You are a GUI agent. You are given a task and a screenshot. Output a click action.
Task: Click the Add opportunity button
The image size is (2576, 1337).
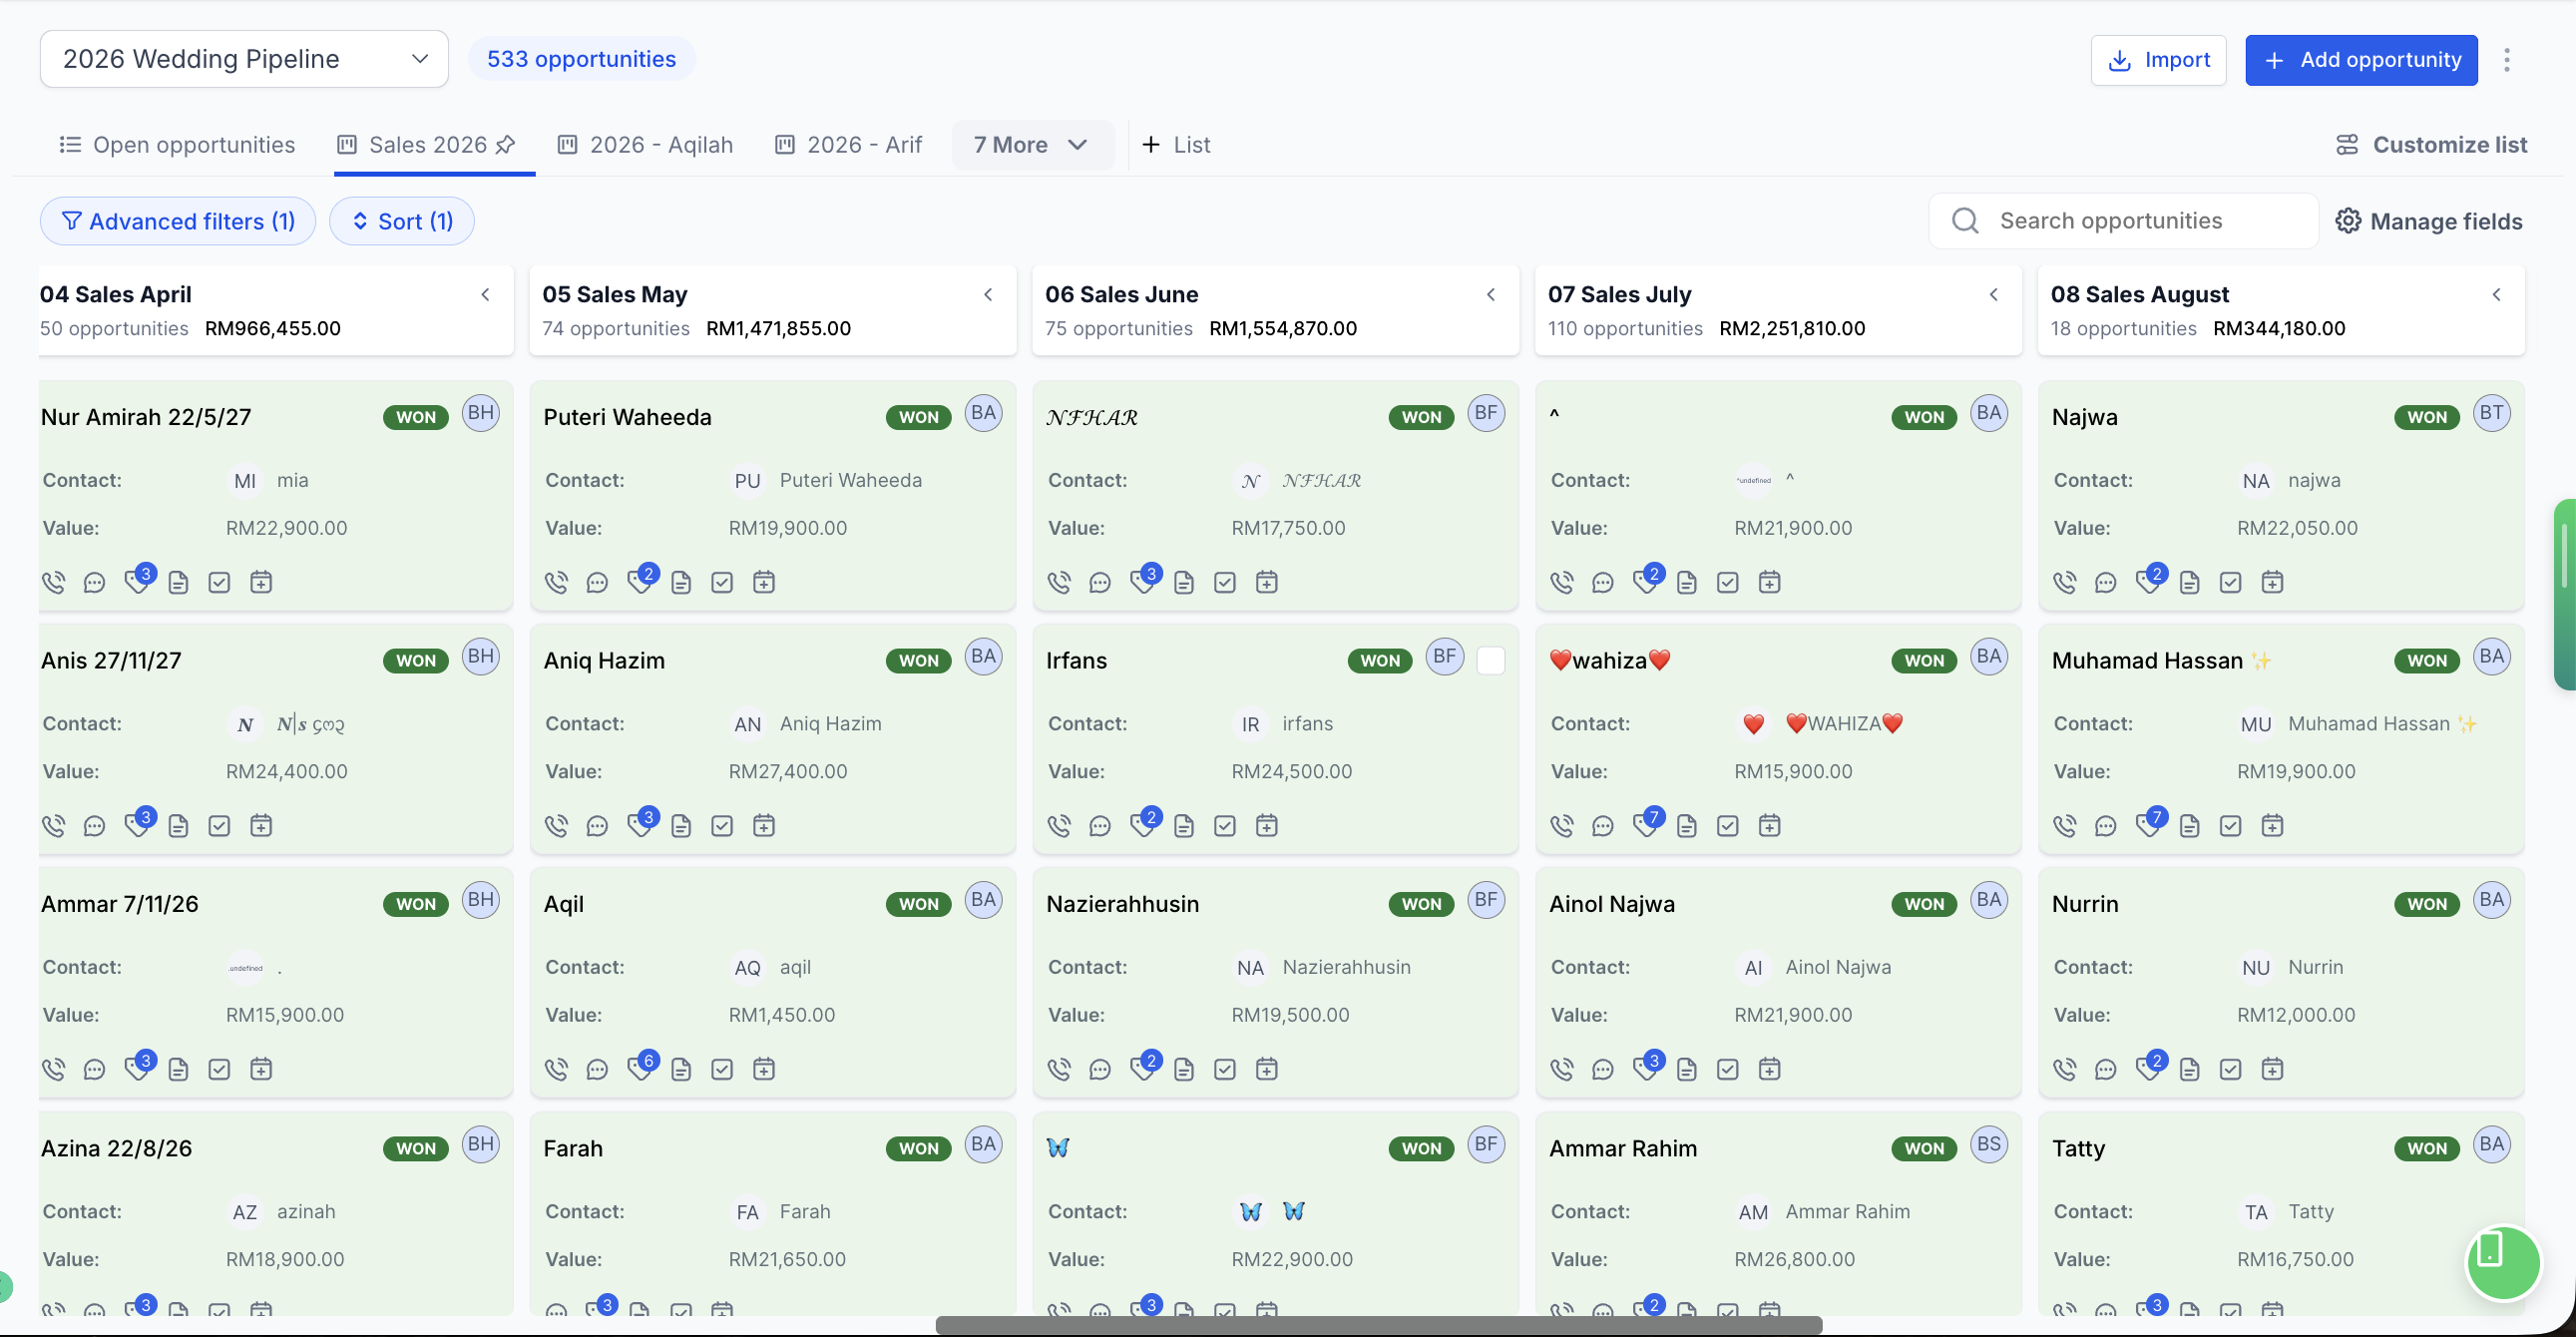click(2361, 60)
